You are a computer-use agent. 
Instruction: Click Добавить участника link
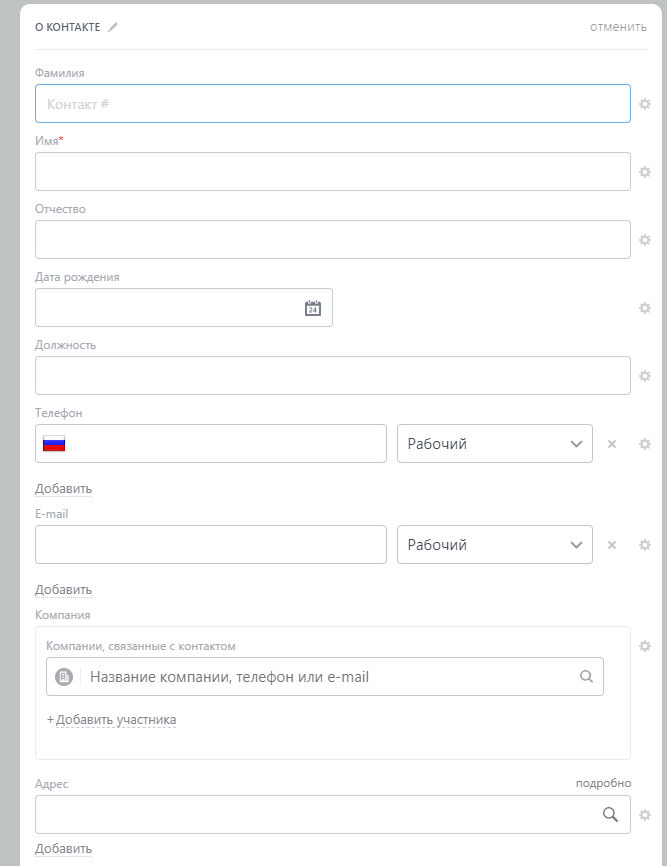[x=114, y=720]
